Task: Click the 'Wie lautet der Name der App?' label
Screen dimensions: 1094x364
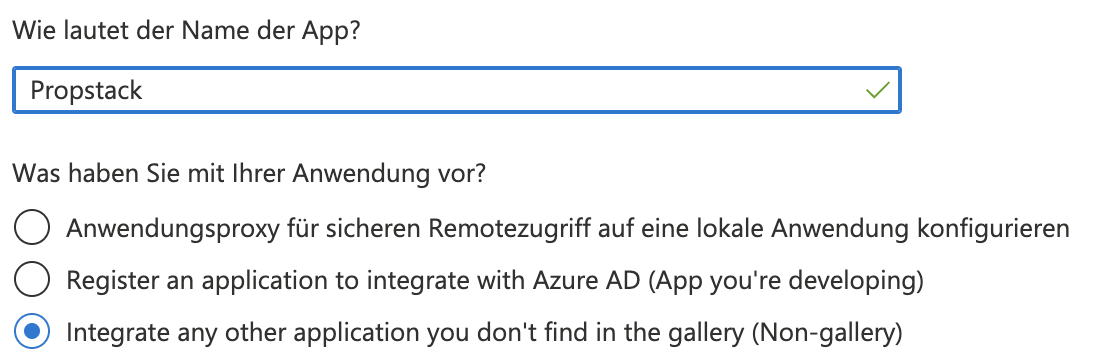Action: [186, 31]
